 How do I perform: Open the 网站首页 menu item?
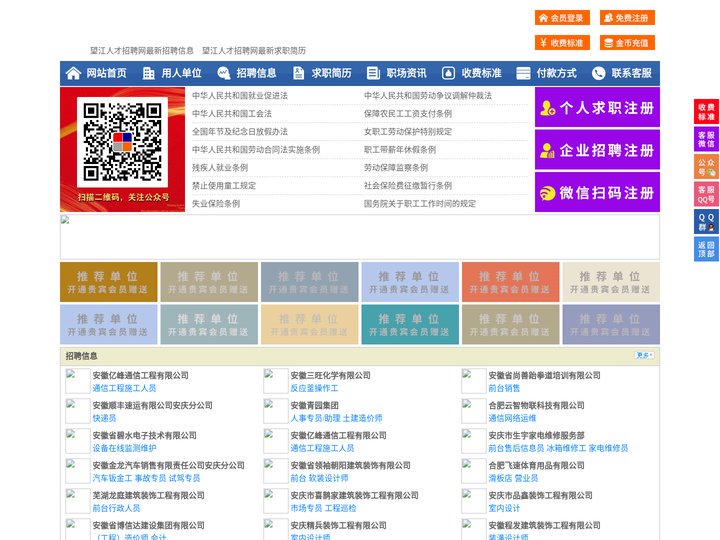pos(107,73)
